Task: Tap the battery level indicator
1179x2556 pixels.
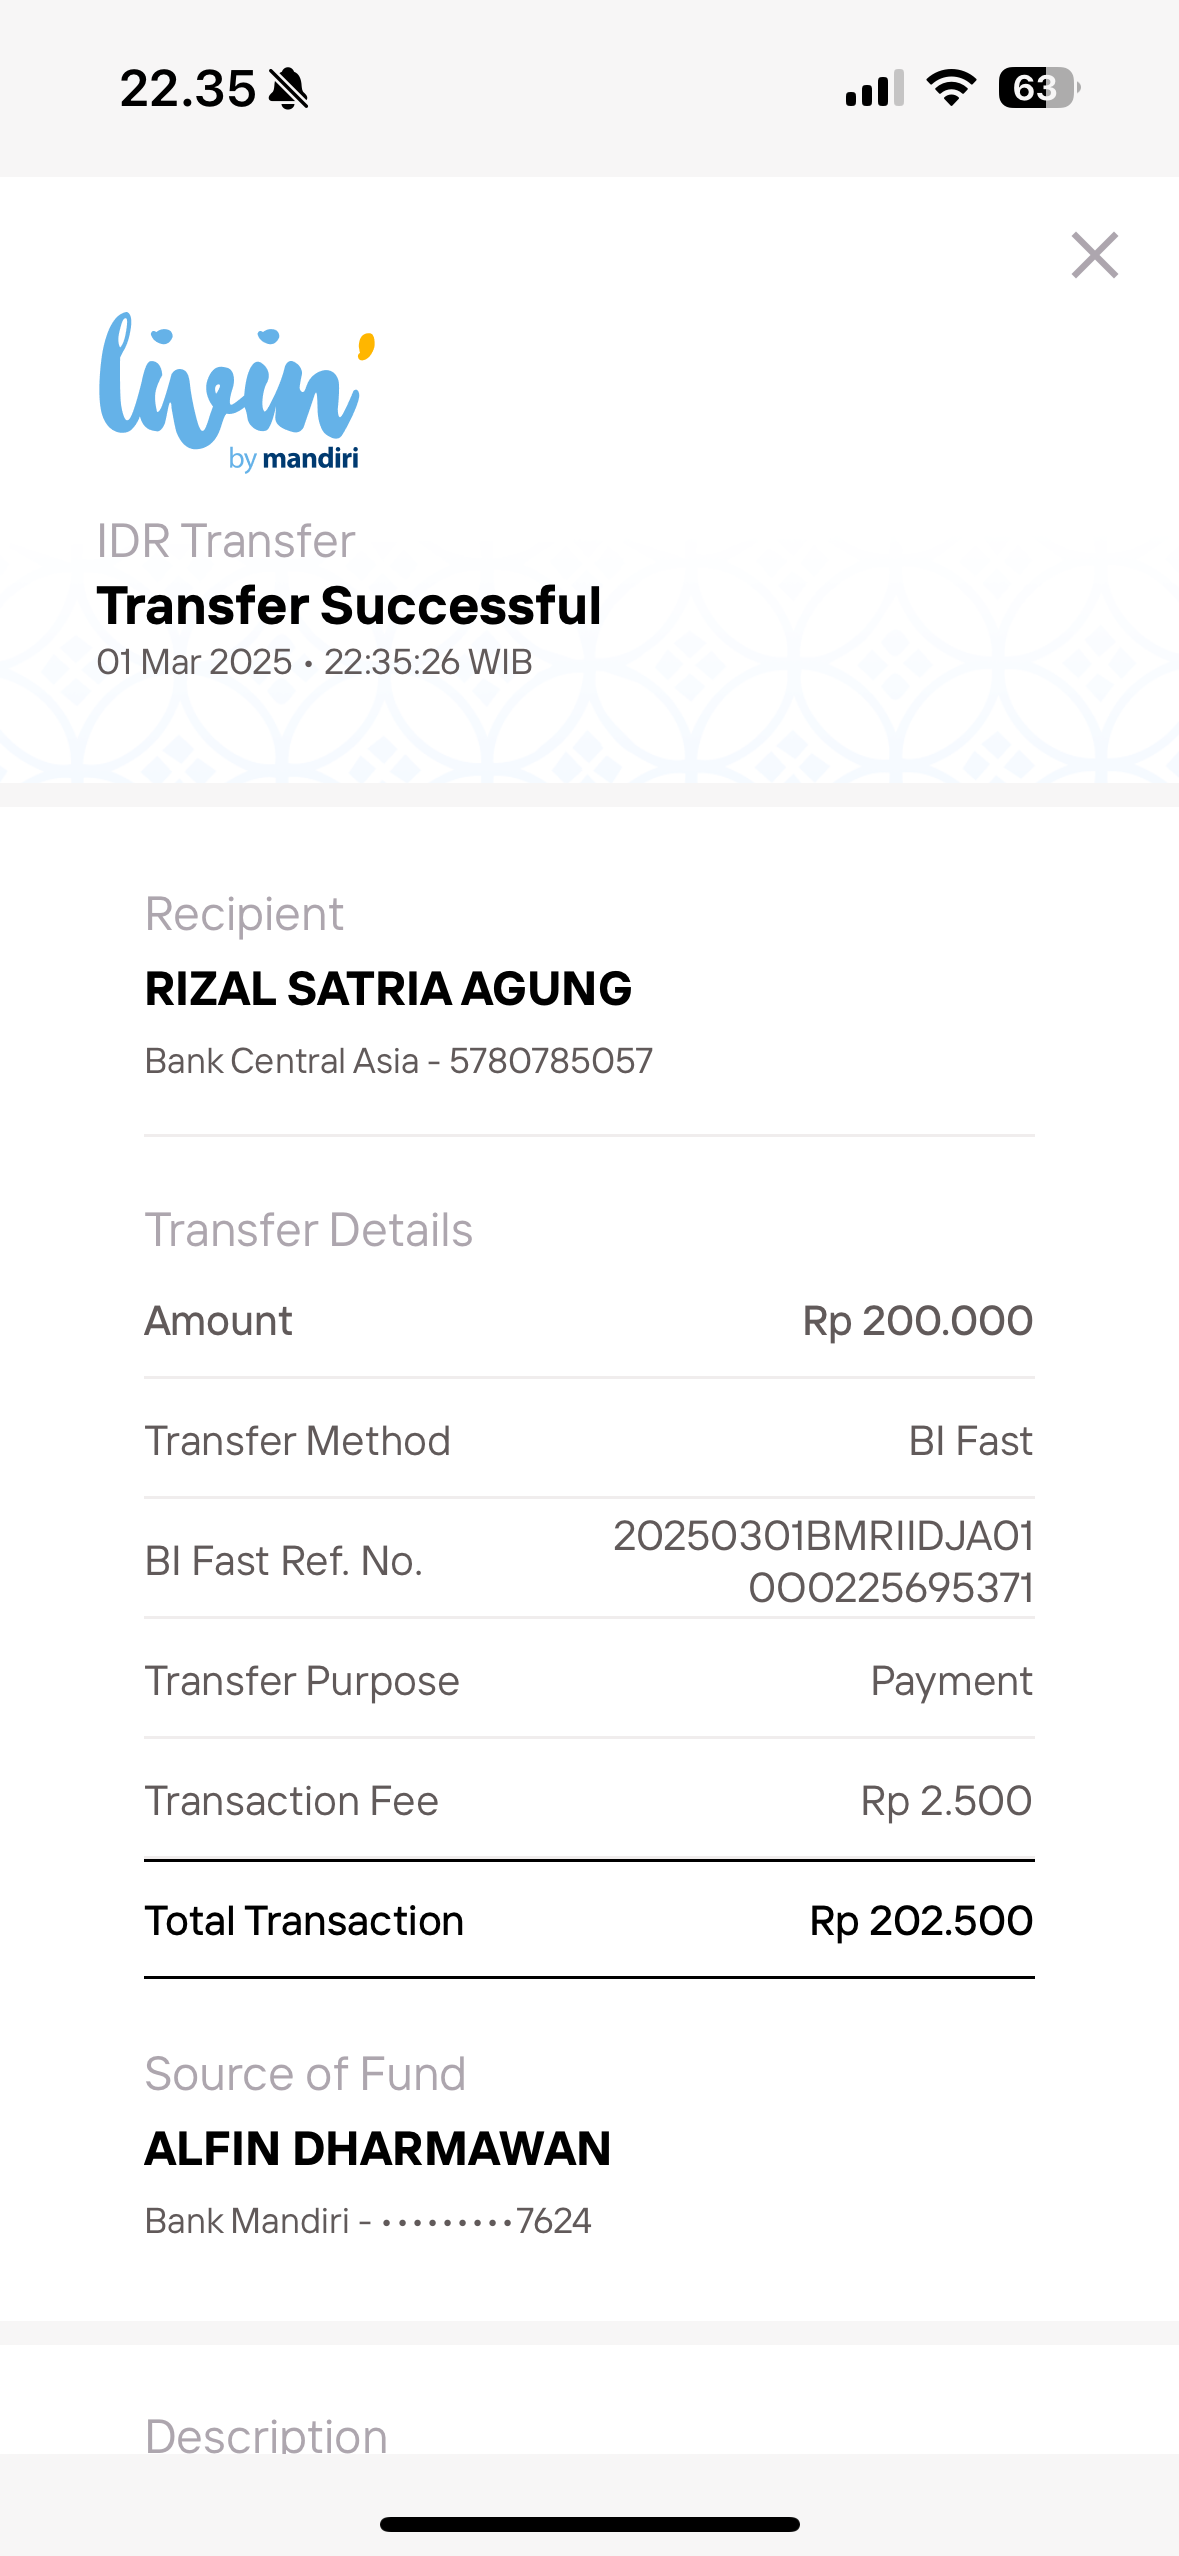Action: point(1038,88)
